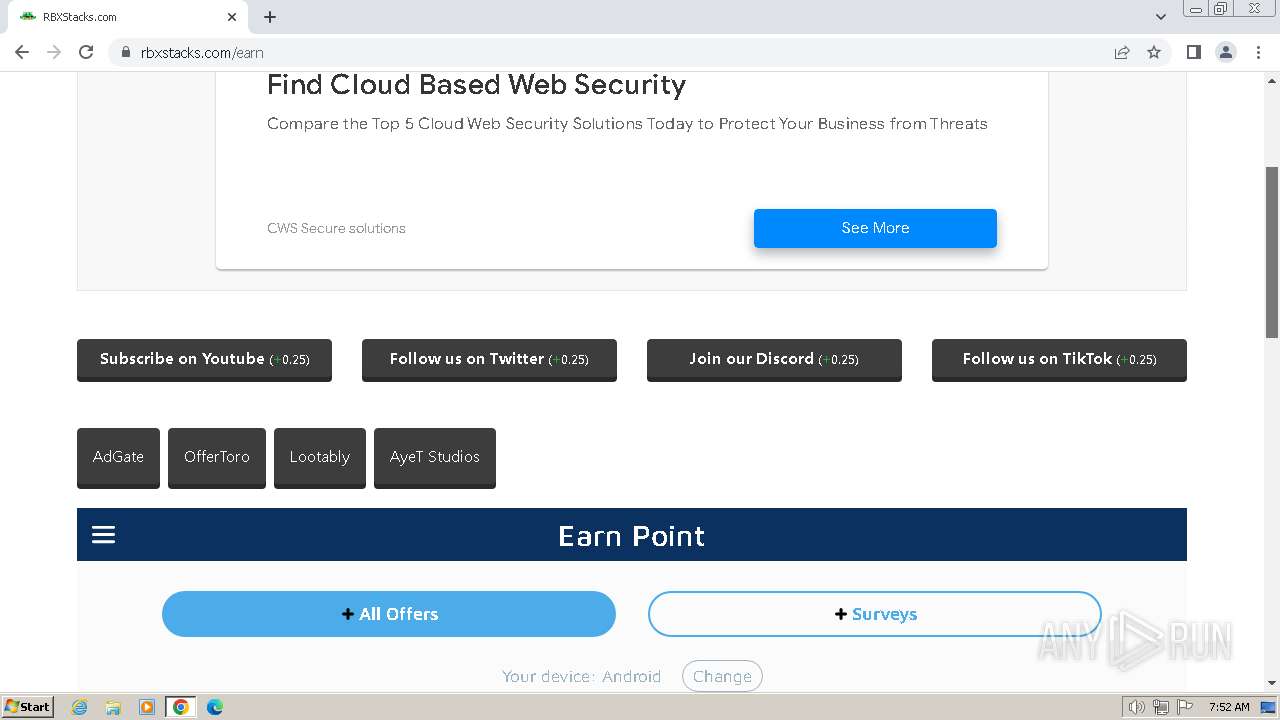Open the Windows Start menu
The width and height of the screenshot is (1280, 720).
pyautogui.click(x=27, y=706)
